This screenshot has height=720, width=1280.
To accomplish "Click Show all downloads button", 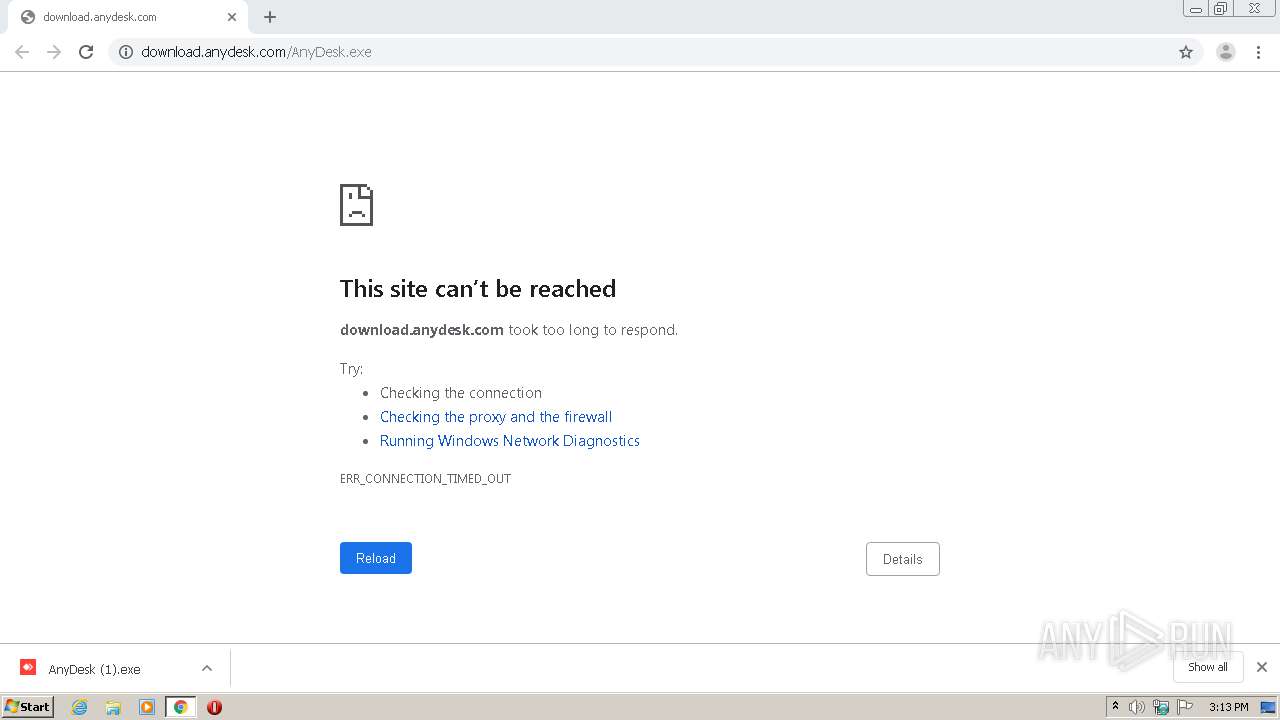I will coord(1208,667).
